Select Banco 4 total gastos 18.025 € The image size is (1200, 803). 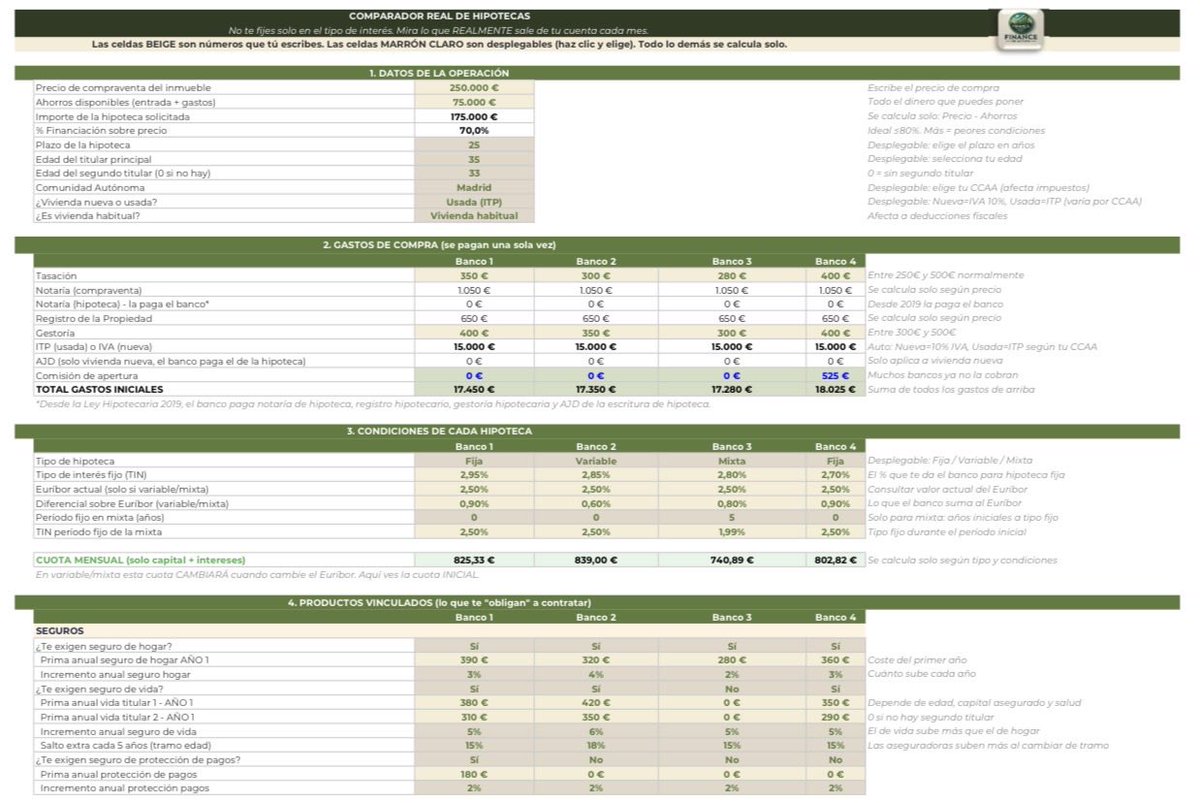point(835,389)
